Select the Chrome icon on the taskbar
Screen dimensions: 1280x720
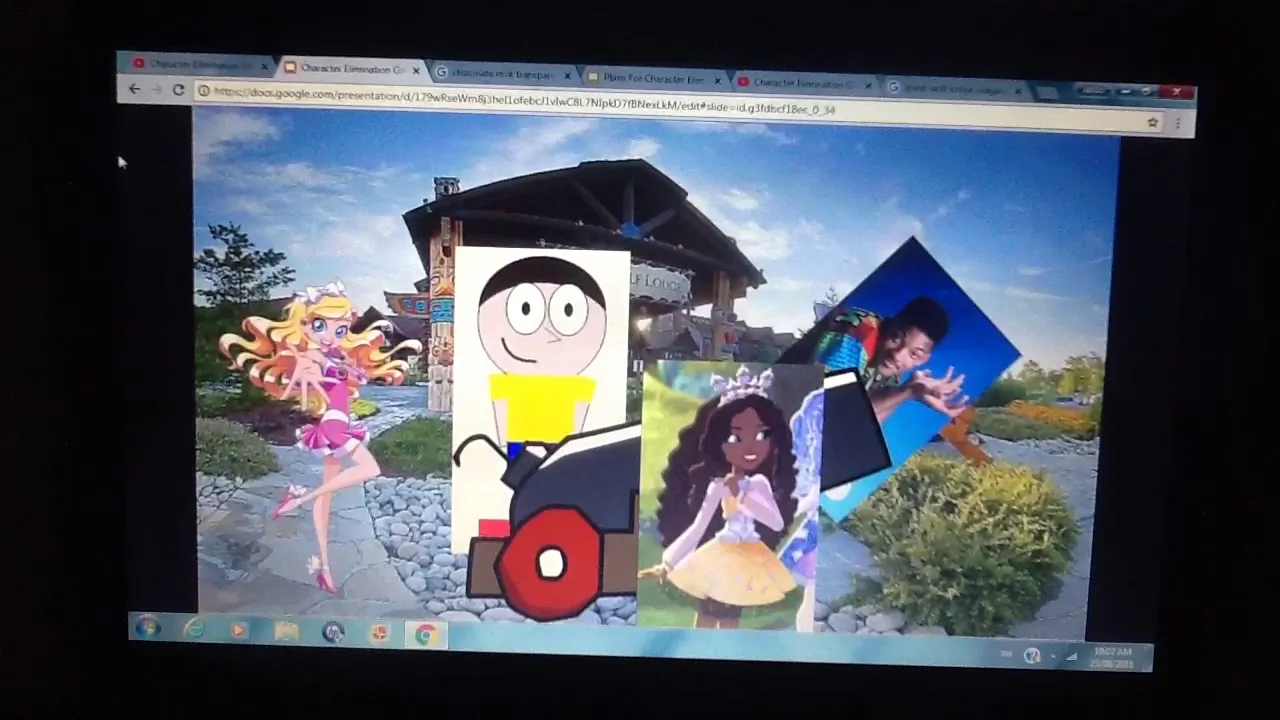tap(426, 635)
